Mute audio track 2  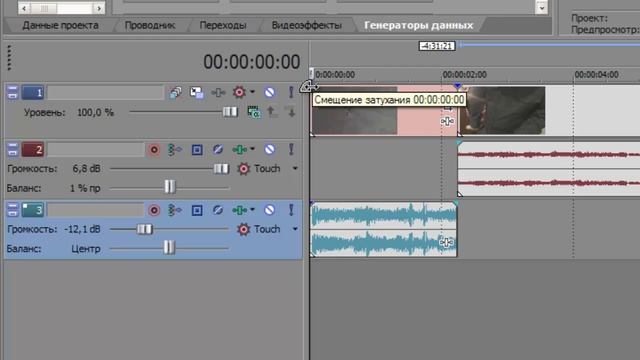point(269,150)
